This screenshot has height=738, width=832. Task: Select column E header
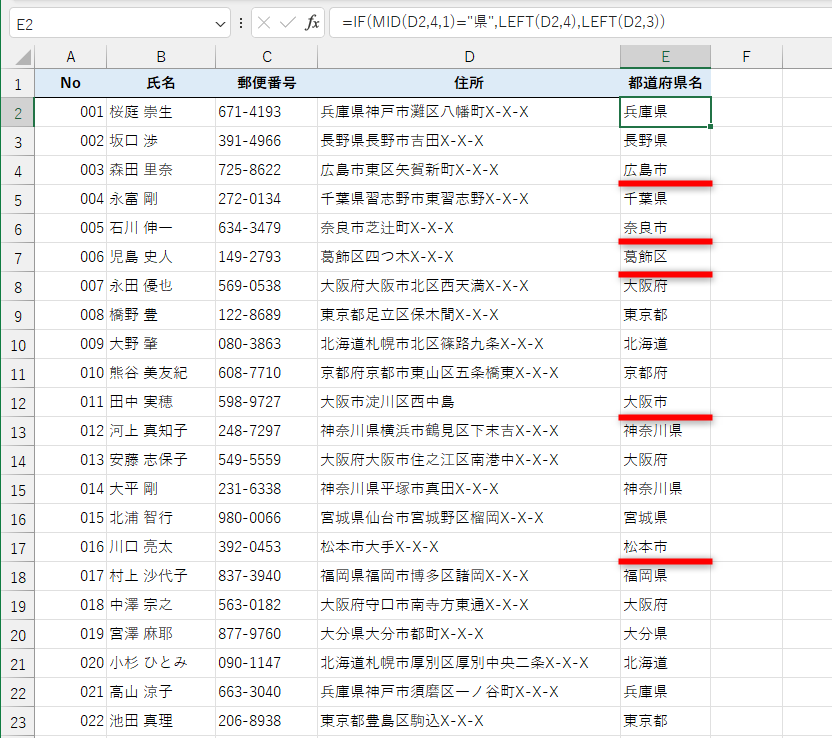(x=665, y=57)
